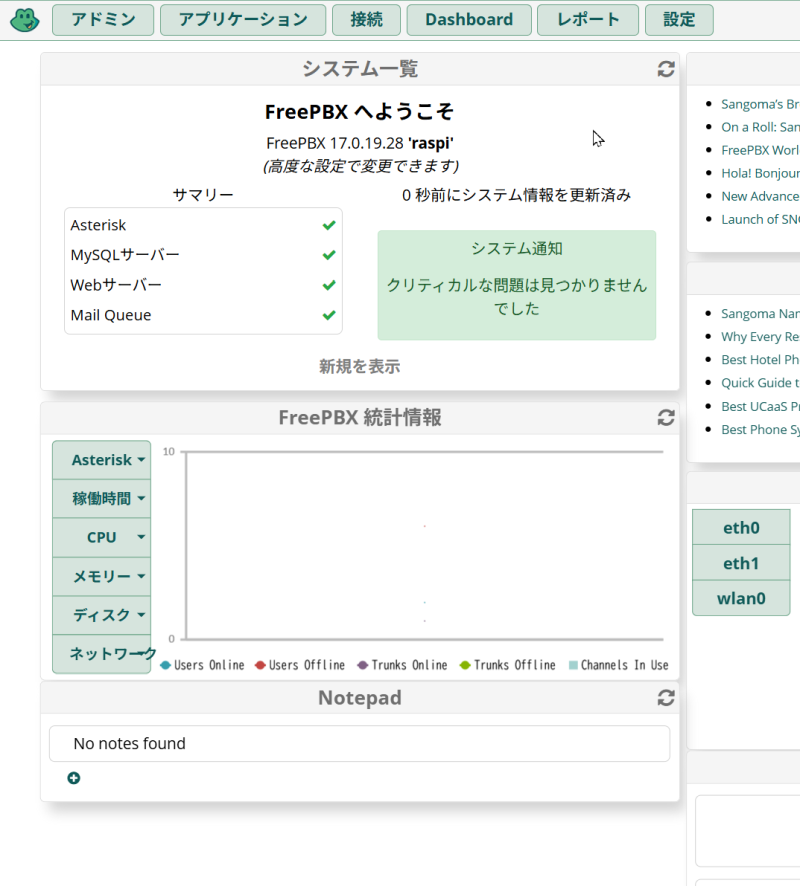
Task: Click the FreePBX frog logo
Action: coord(25,20)
